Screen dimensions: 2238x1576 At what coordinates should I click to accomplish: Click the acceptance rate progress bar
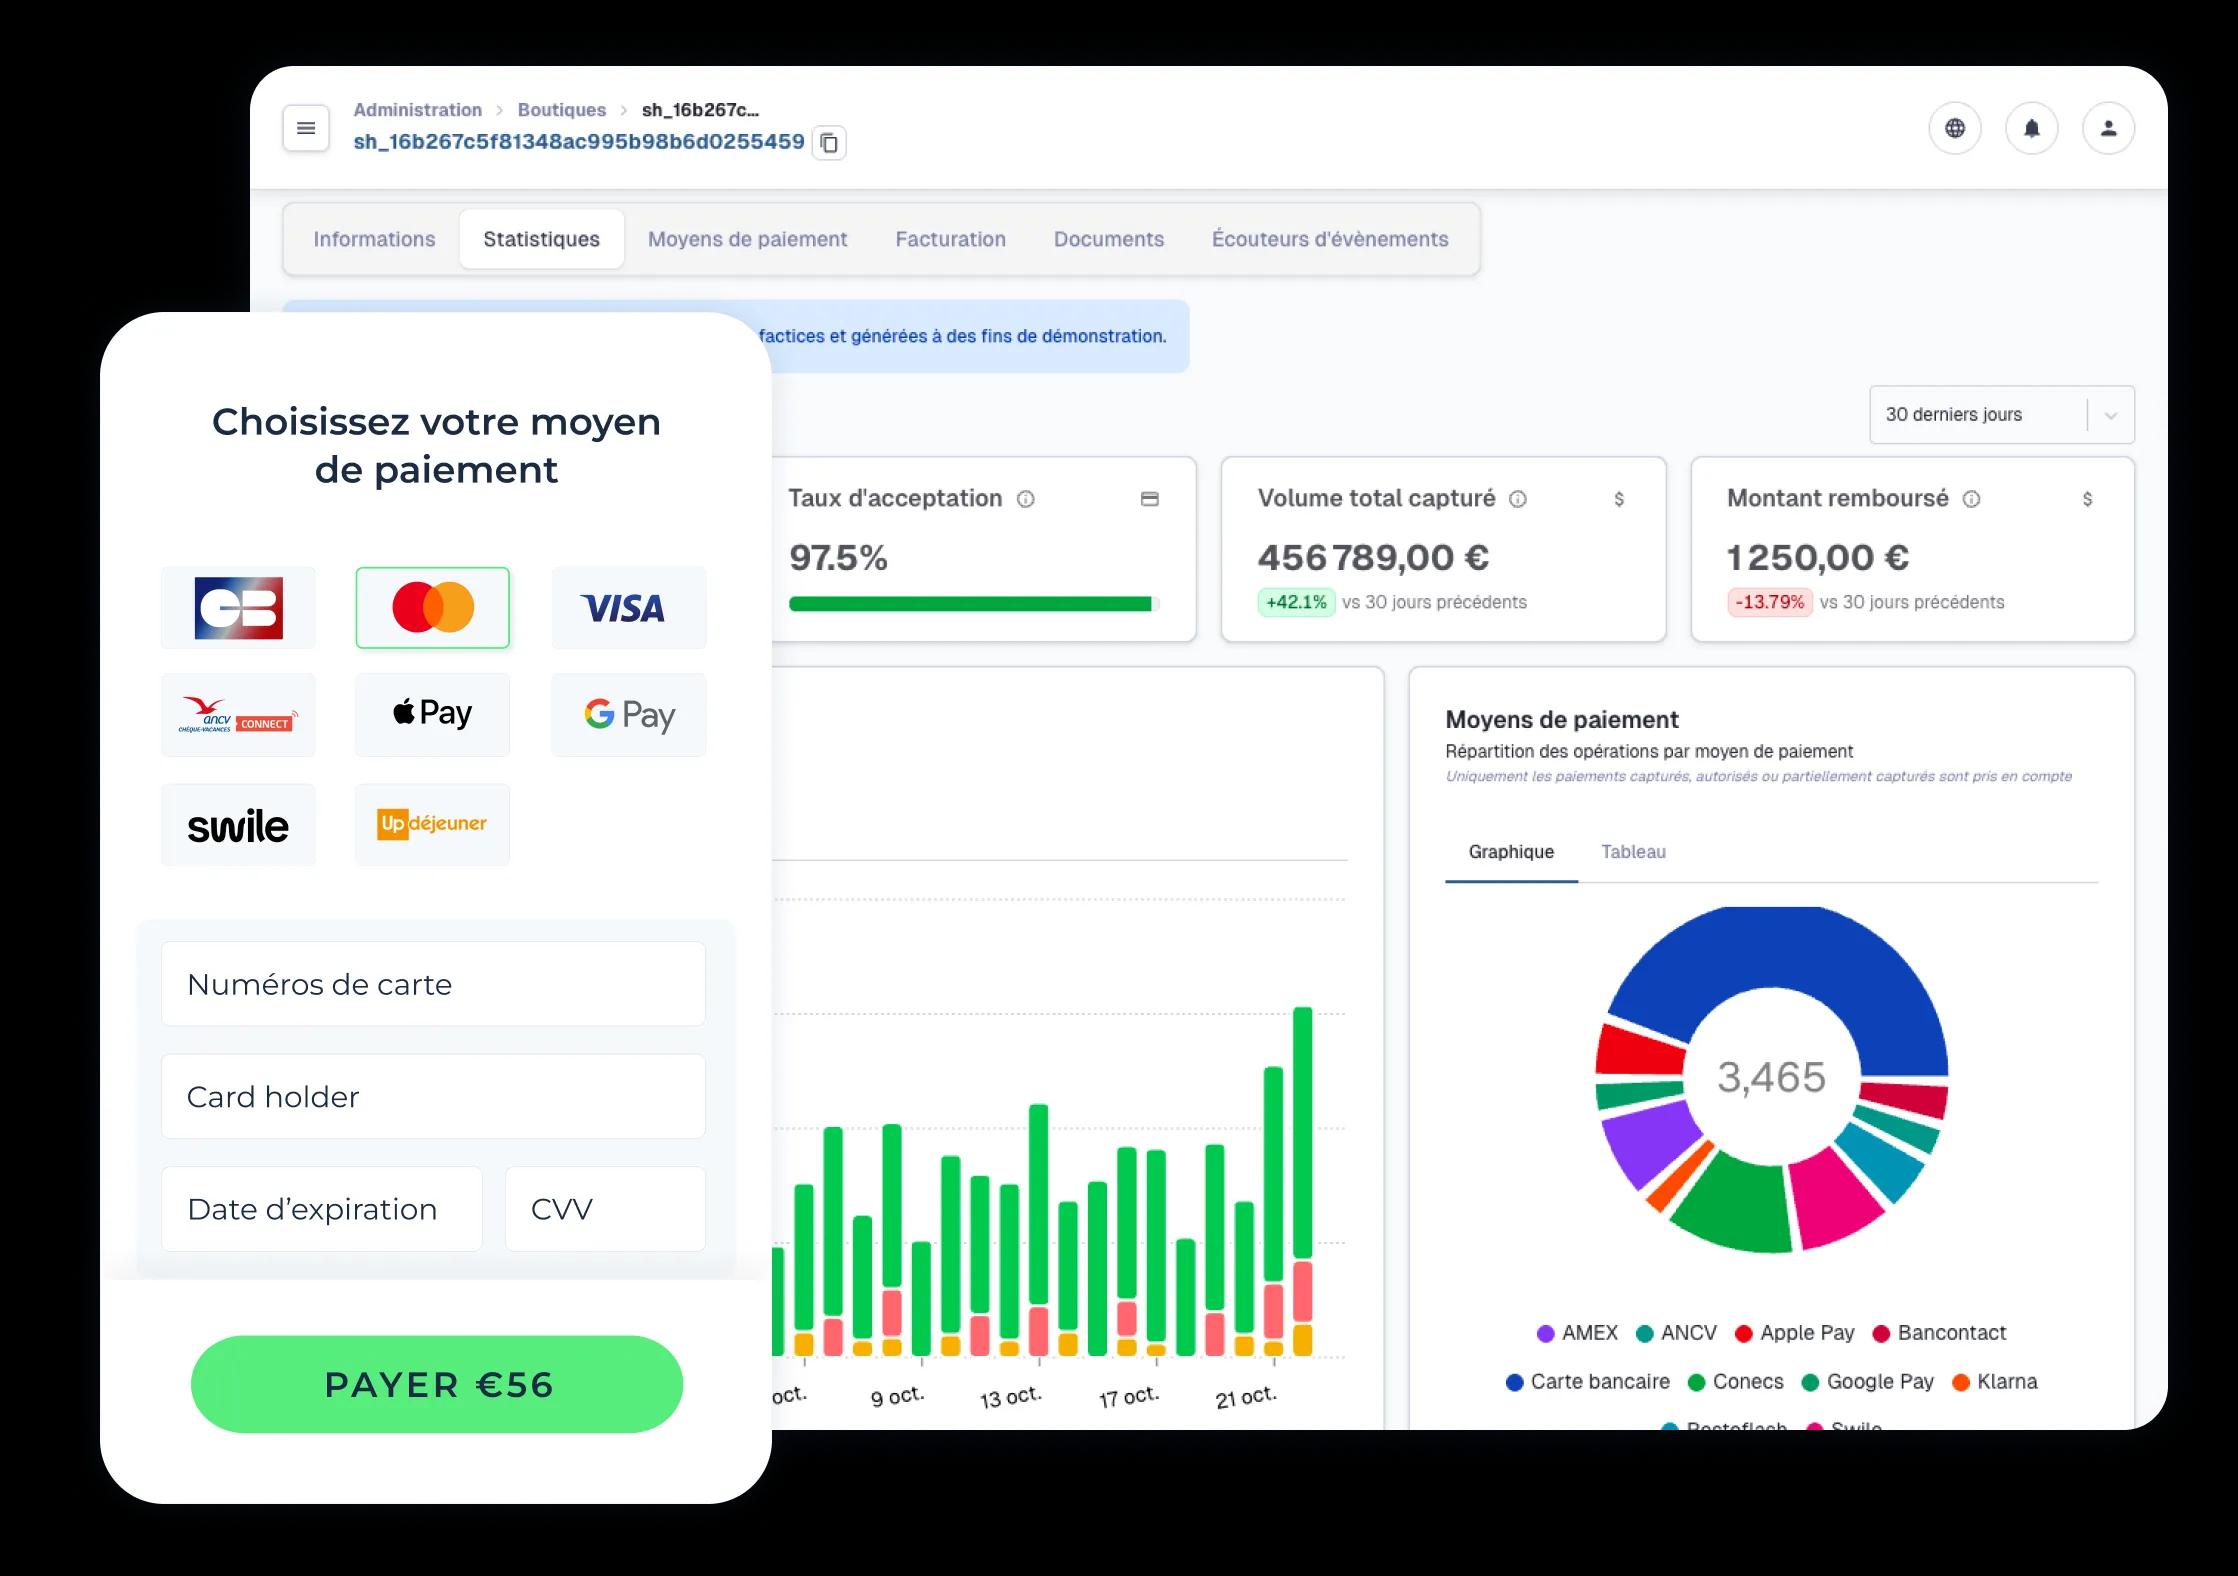[972, 603]
